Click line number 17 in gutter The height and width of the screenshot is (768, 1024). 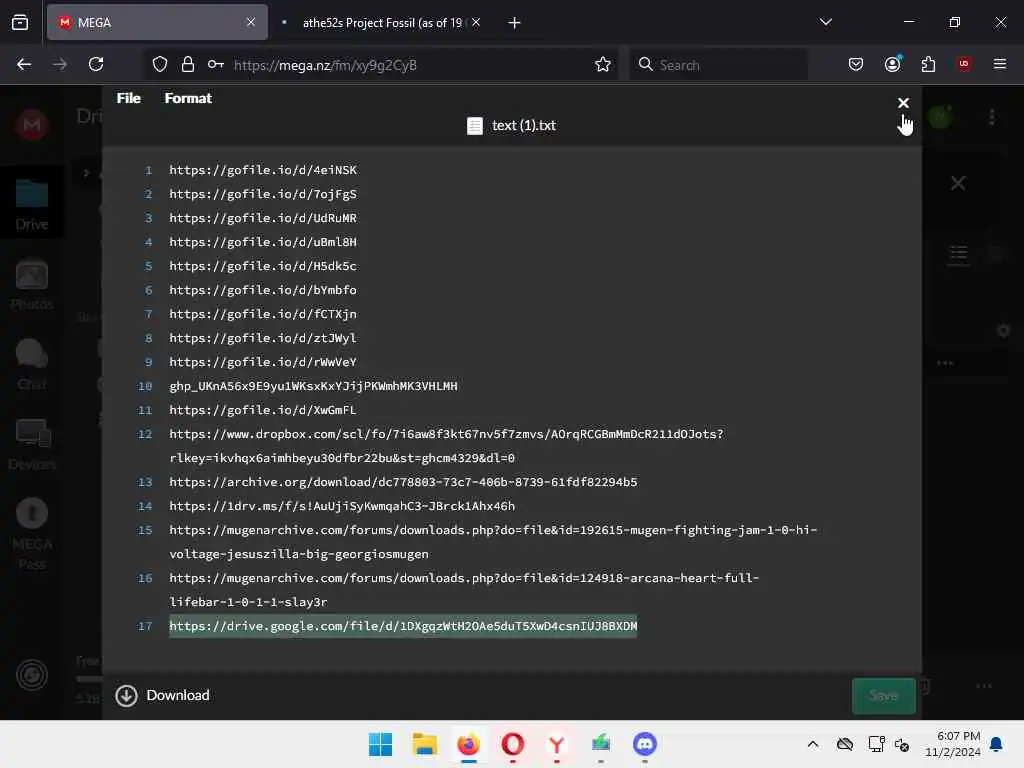[x=145, y=626]
